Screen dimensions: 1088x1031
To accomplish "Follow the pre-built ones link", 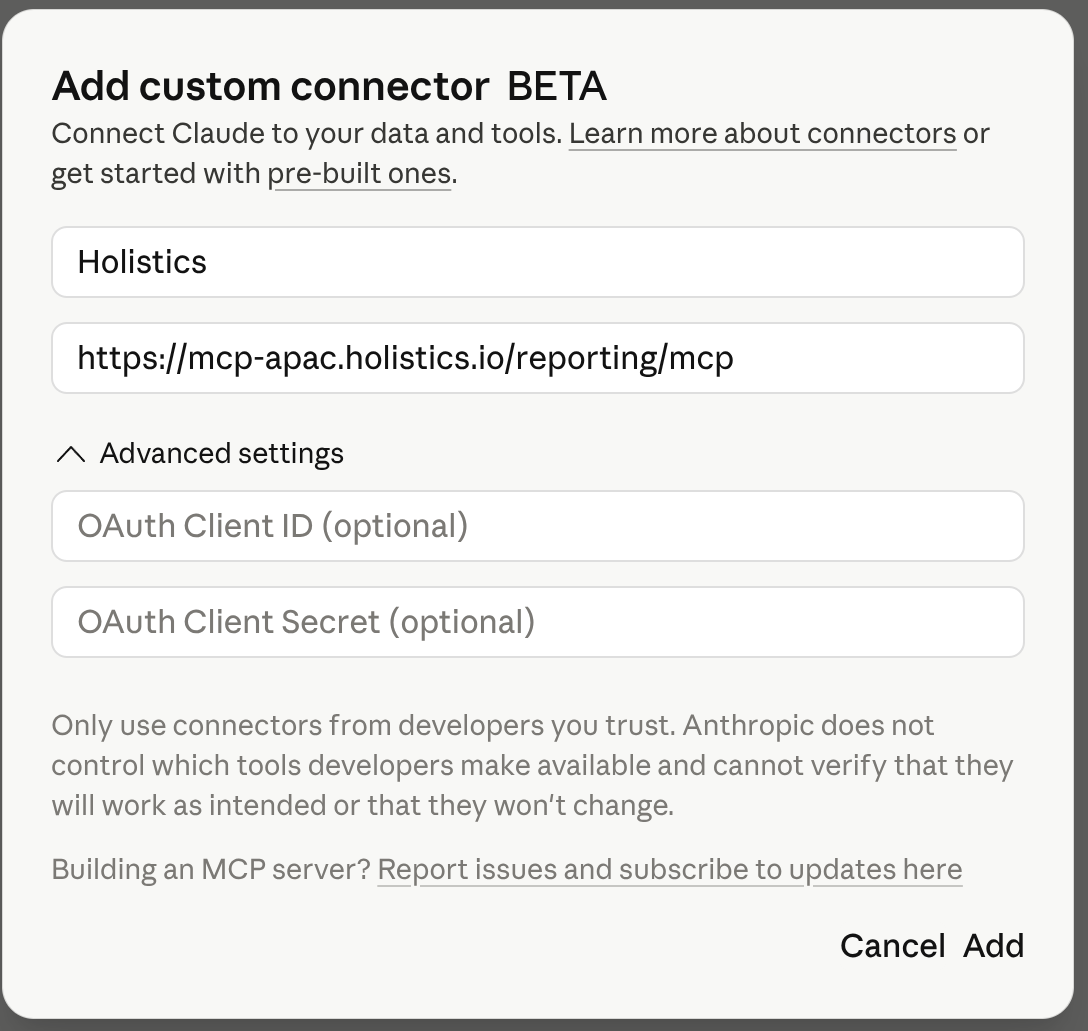I will tap(359, 174).
